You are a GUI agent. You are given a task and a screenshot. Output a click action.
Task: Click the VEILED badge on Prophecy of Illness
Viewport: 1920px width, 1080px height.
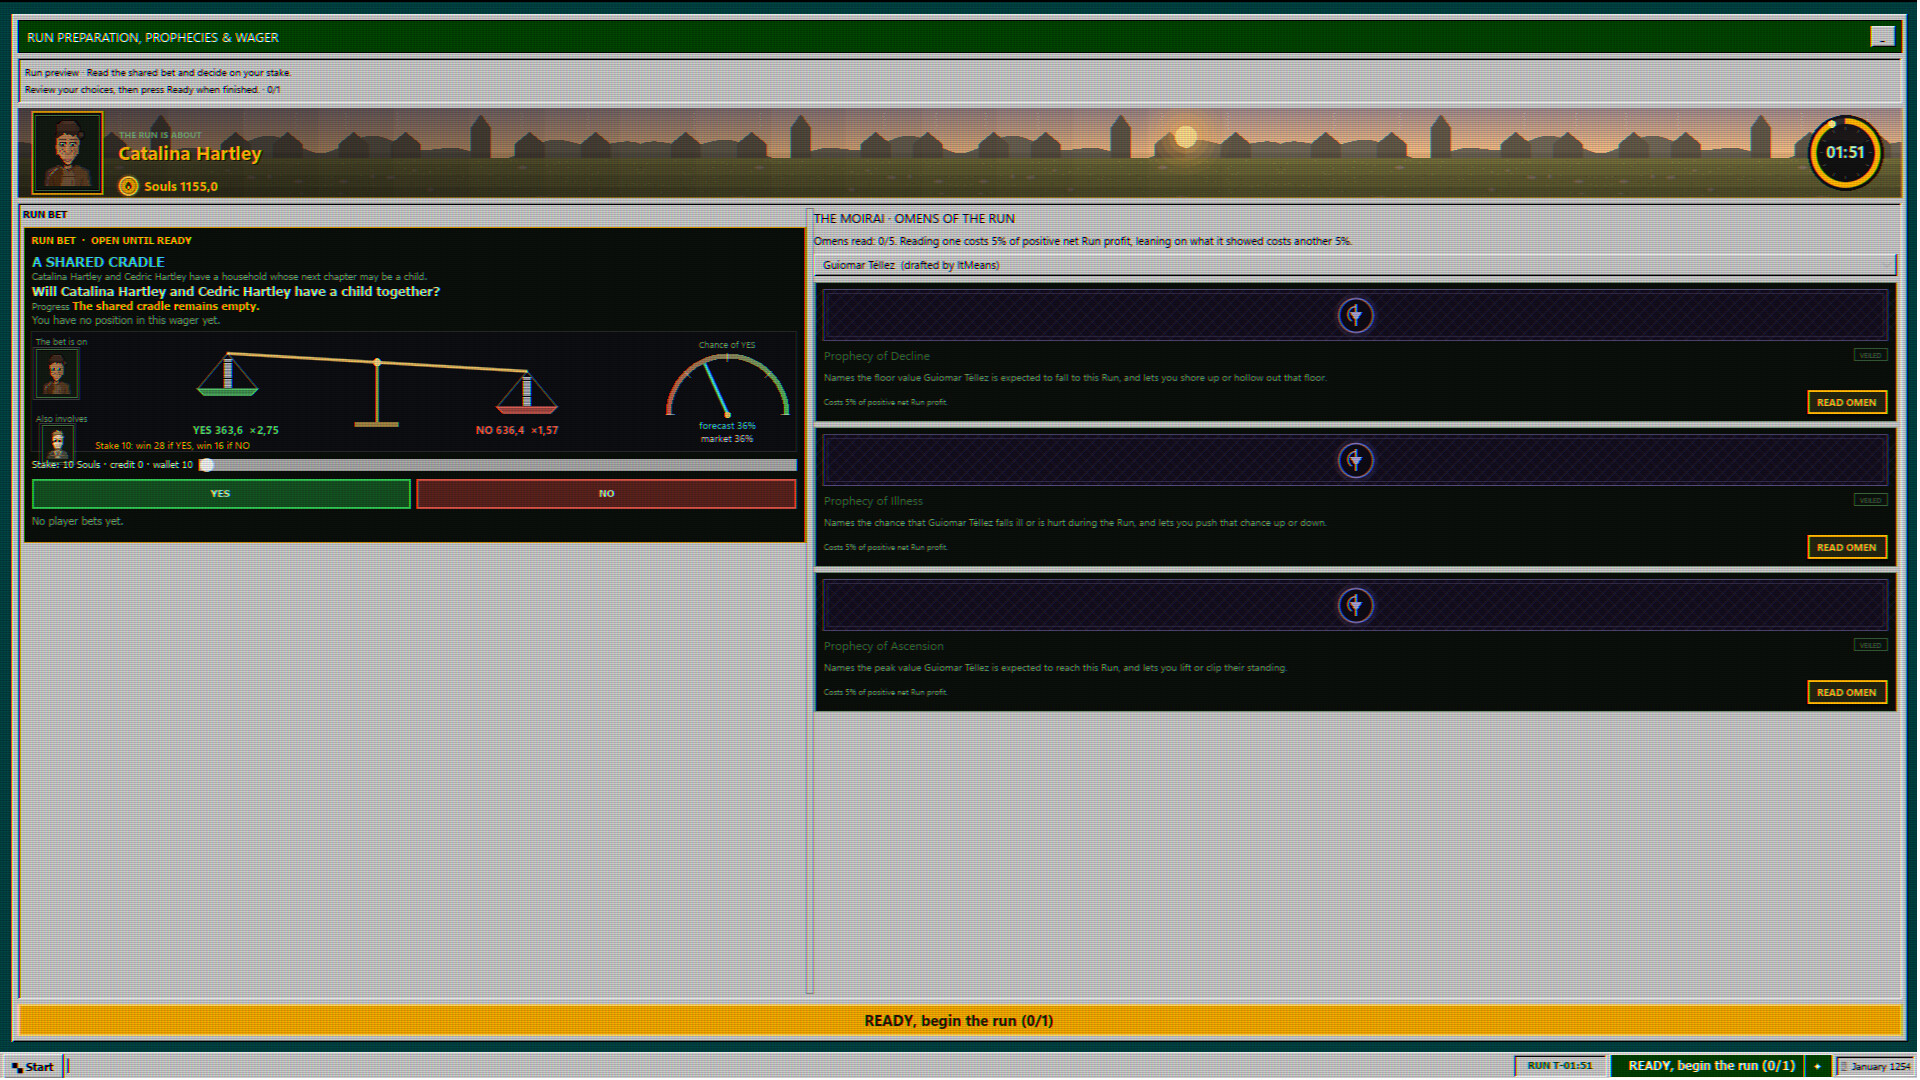coord(1869,500)
